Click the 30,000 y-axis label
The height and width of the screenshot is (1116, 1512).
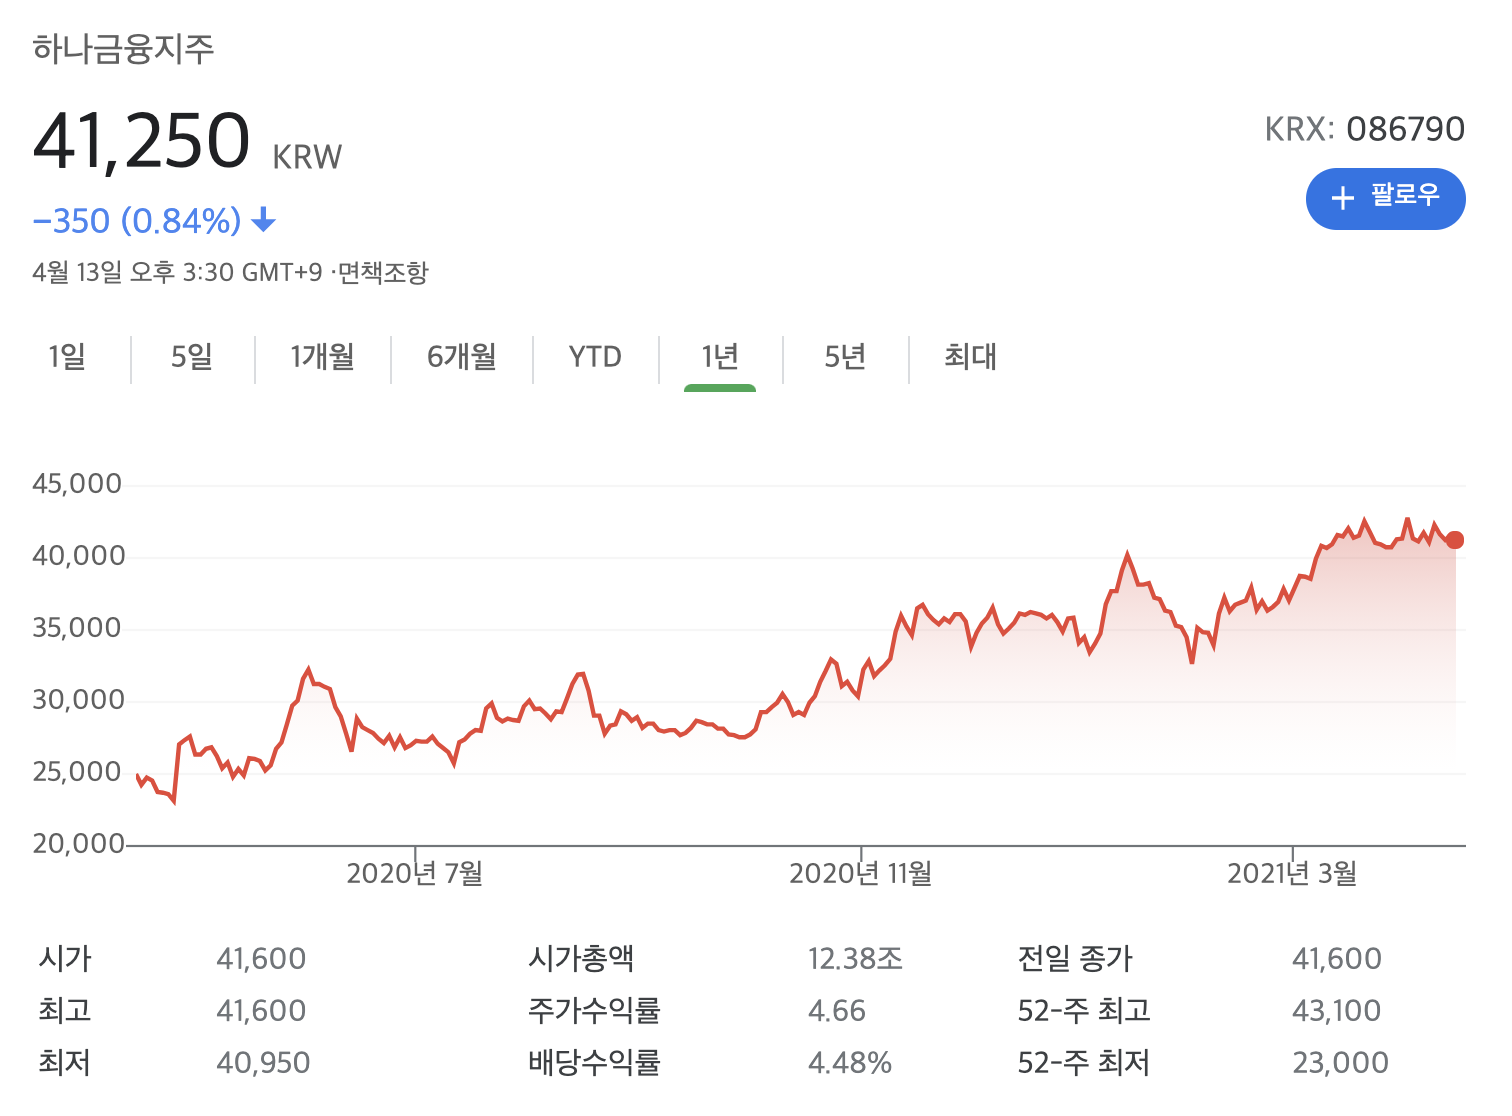(x=78, y=700)
